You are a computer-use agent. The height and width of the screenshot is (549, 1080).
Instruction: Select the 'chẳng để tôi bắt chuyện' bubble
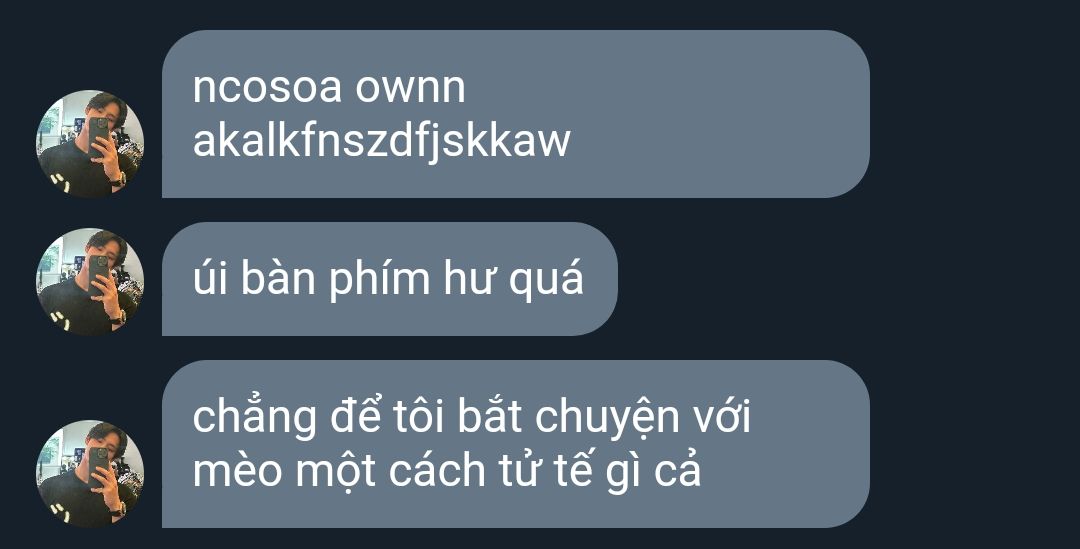516,444
